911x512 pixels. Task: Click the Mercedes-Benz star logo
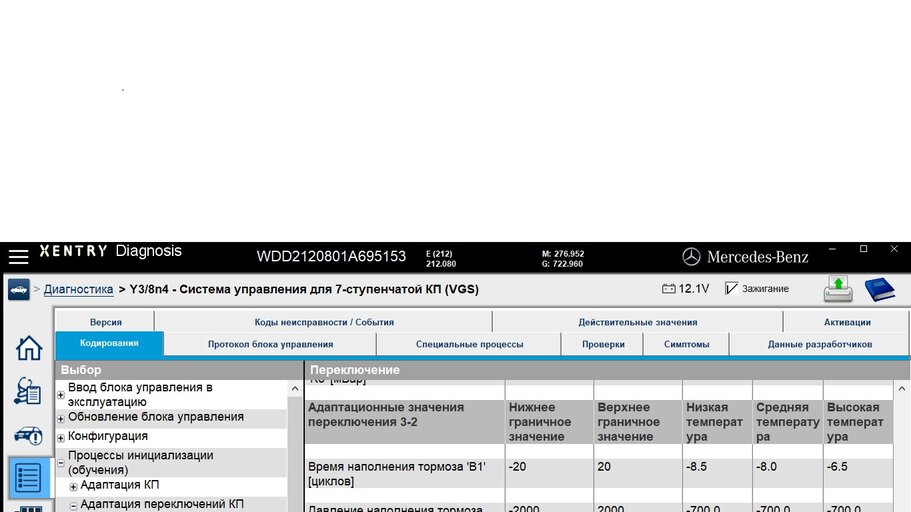click(x=691, y=256)
